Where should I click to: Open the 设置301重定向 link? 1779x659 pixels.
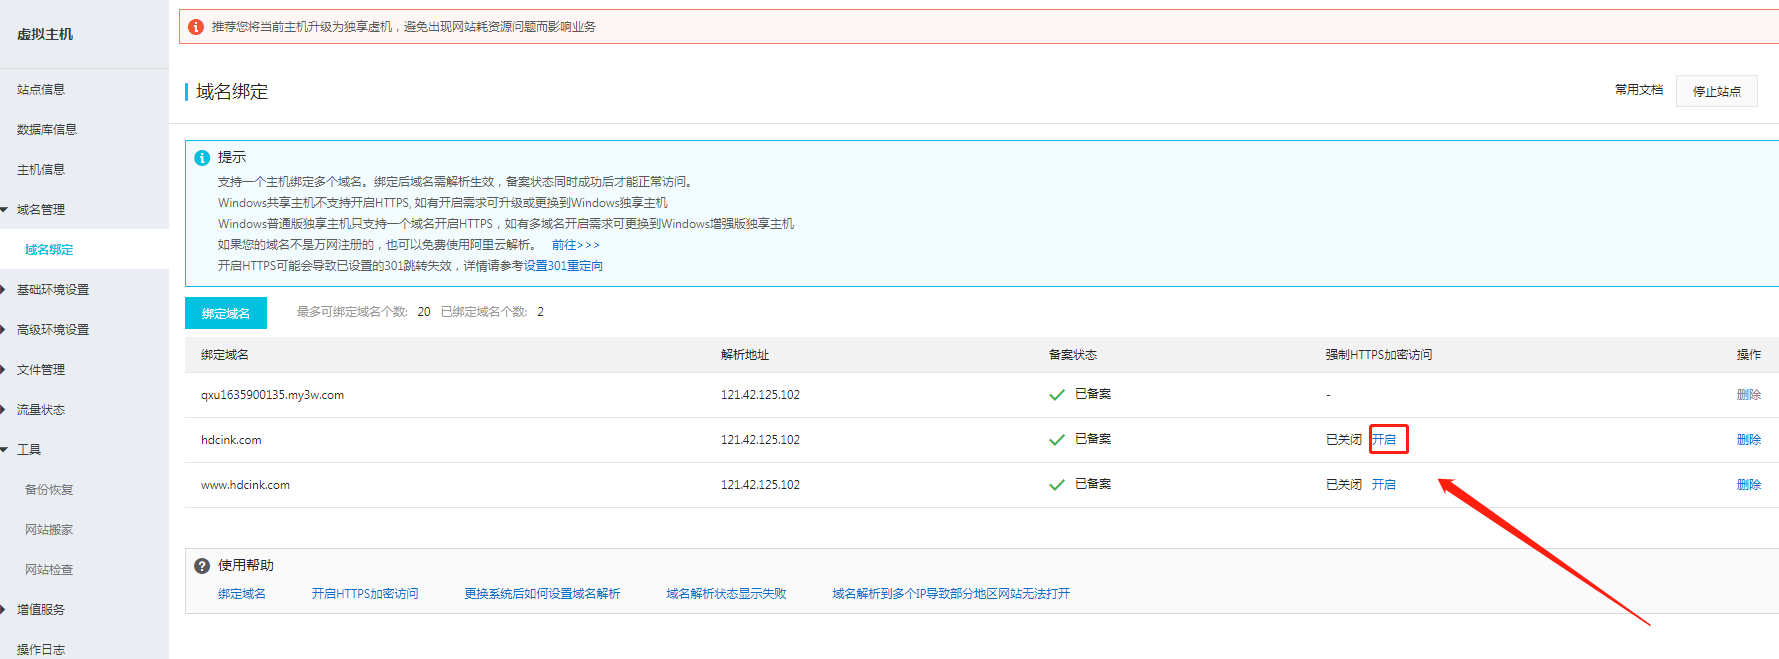(x=563, y=266)
